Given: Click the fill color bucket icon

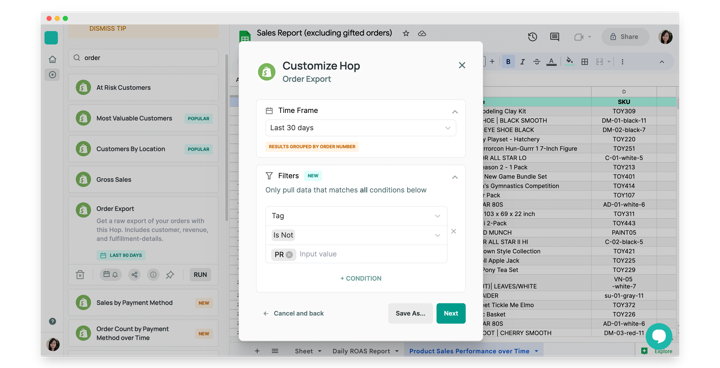Looking at the screenshot, I should click(x=569, y=61).
